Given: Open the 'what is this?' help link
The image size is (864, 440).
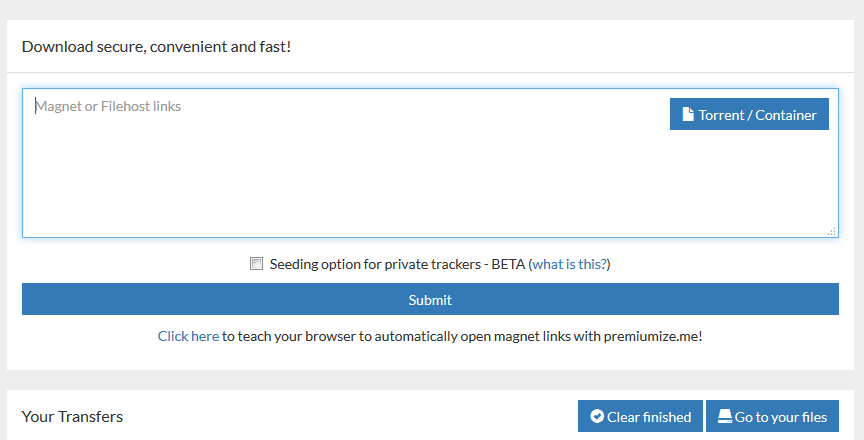Looking at the screenshot, I should click(x=569, y=264).
